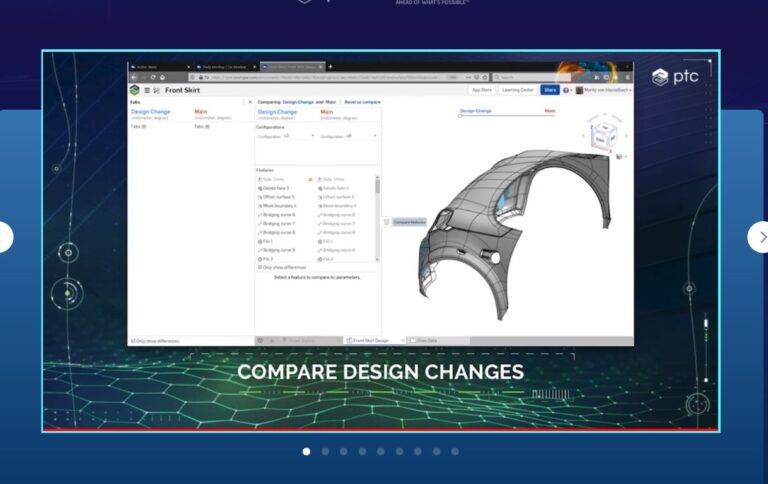Open the Design Change Configuration dropdown
Viewport: 768px width, 484px height.
[x=299, y=136]
